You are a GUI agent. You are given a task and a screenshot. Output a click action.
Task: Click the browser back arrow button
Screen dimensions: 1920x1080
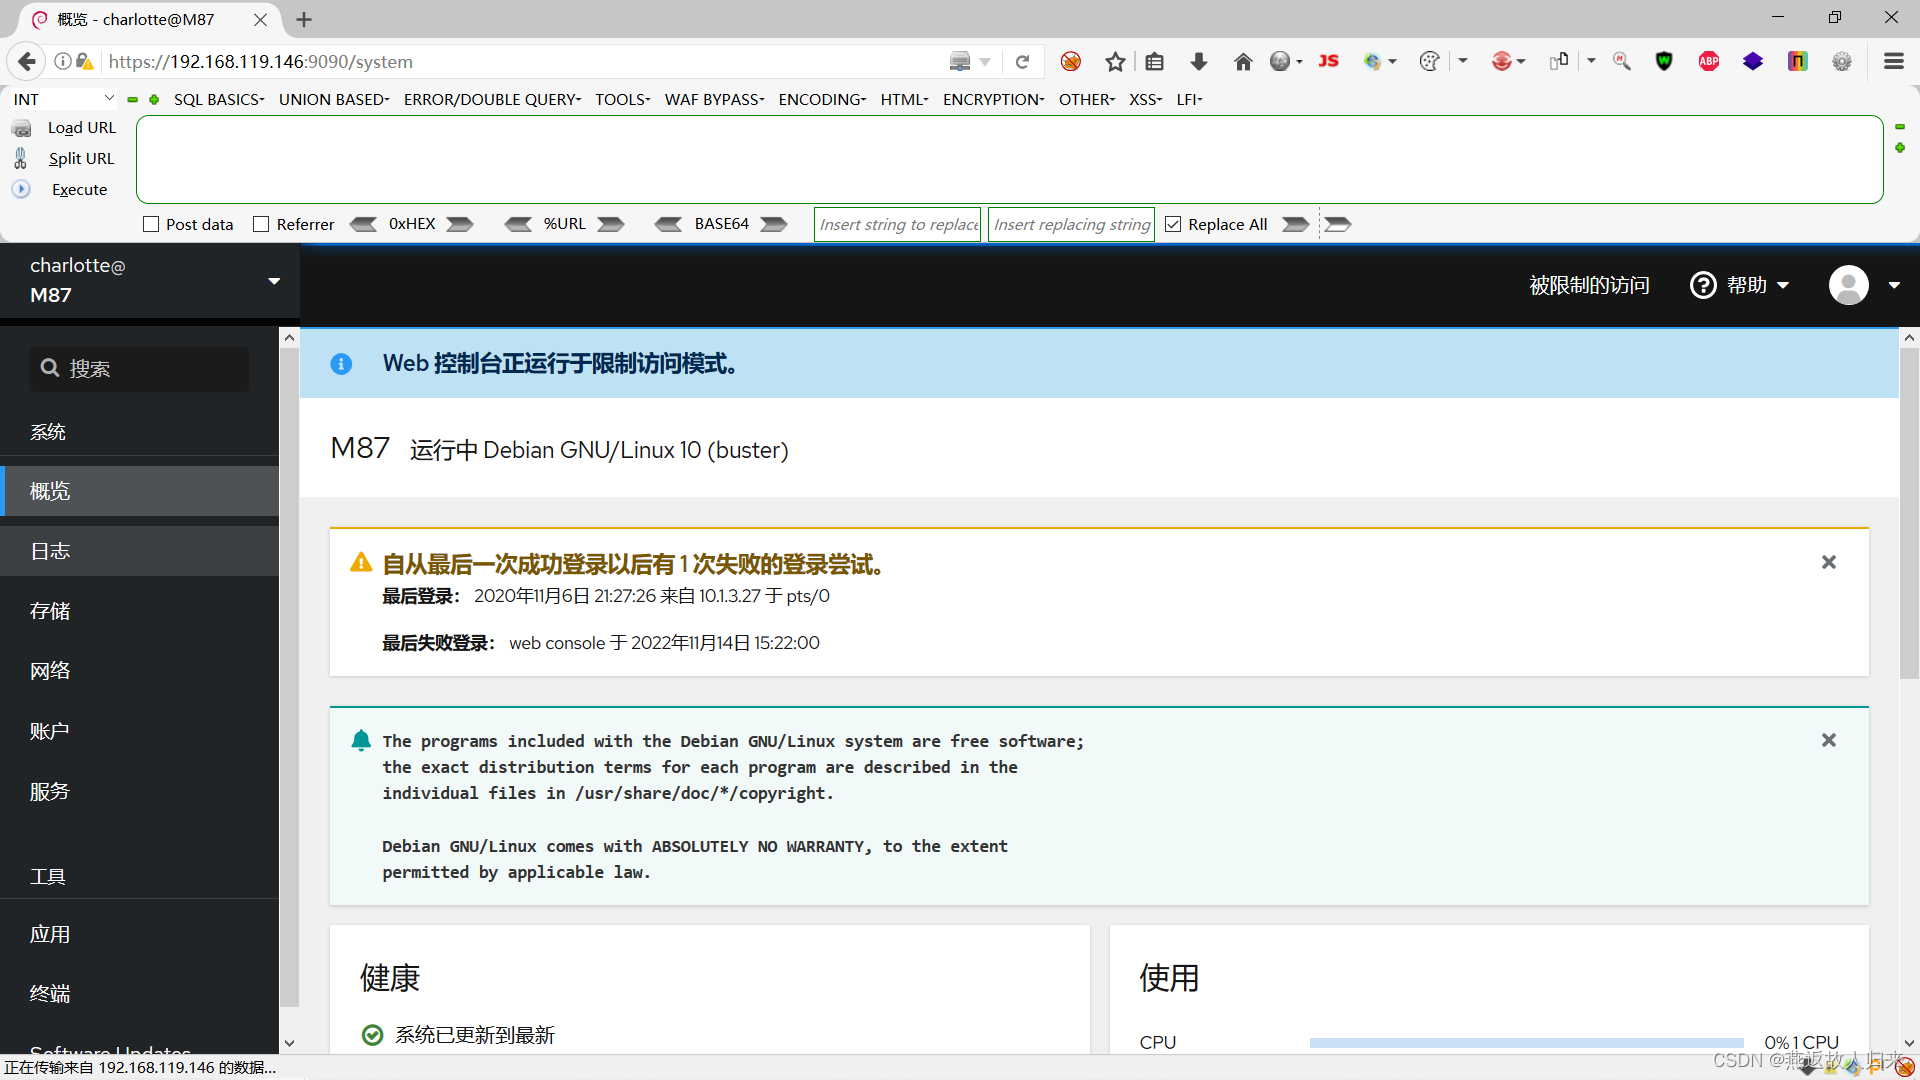click(27, 61)
